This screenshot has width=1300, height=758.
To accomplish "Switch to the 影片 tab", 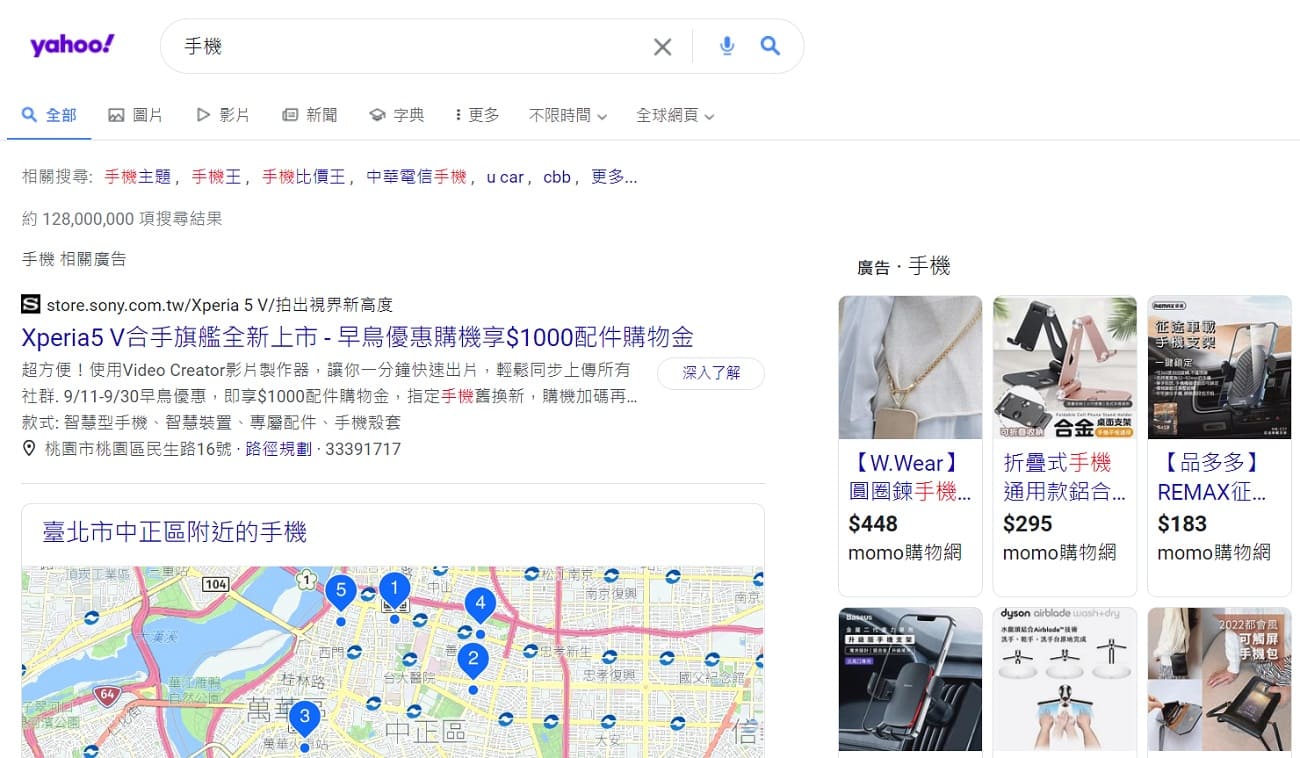I will pyautogui.click(x=223, y=115).
